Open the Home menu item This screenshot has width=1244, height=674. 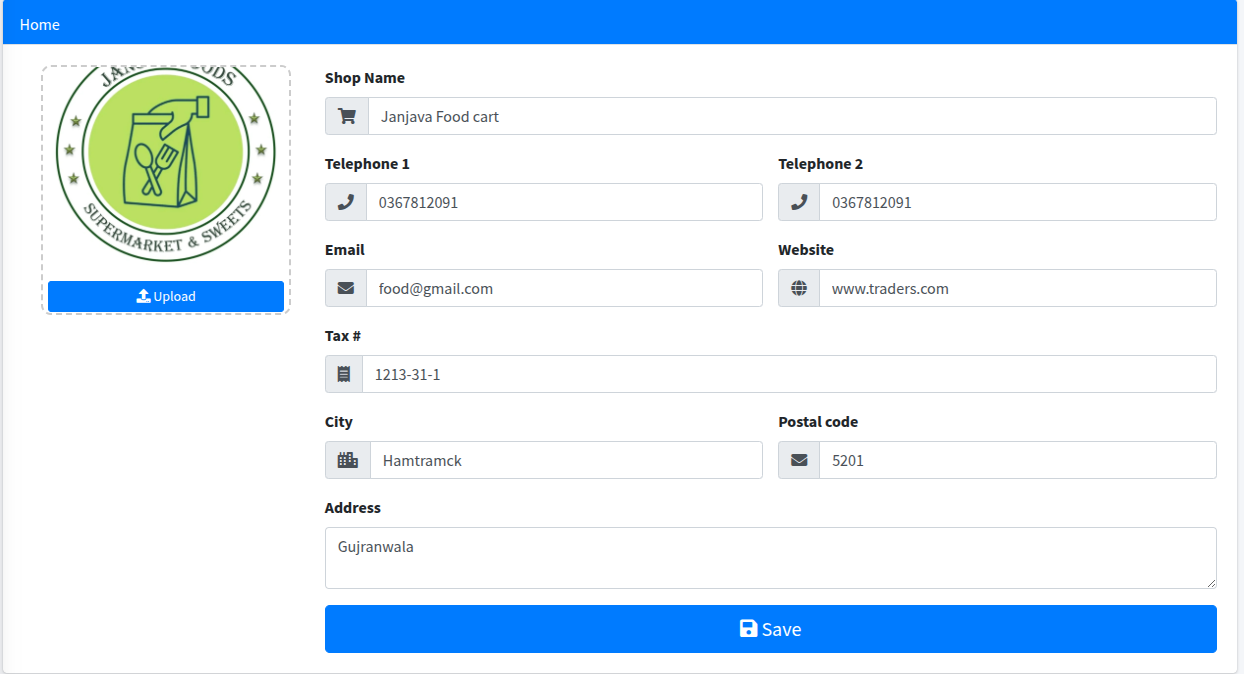(x=40, y=24)
